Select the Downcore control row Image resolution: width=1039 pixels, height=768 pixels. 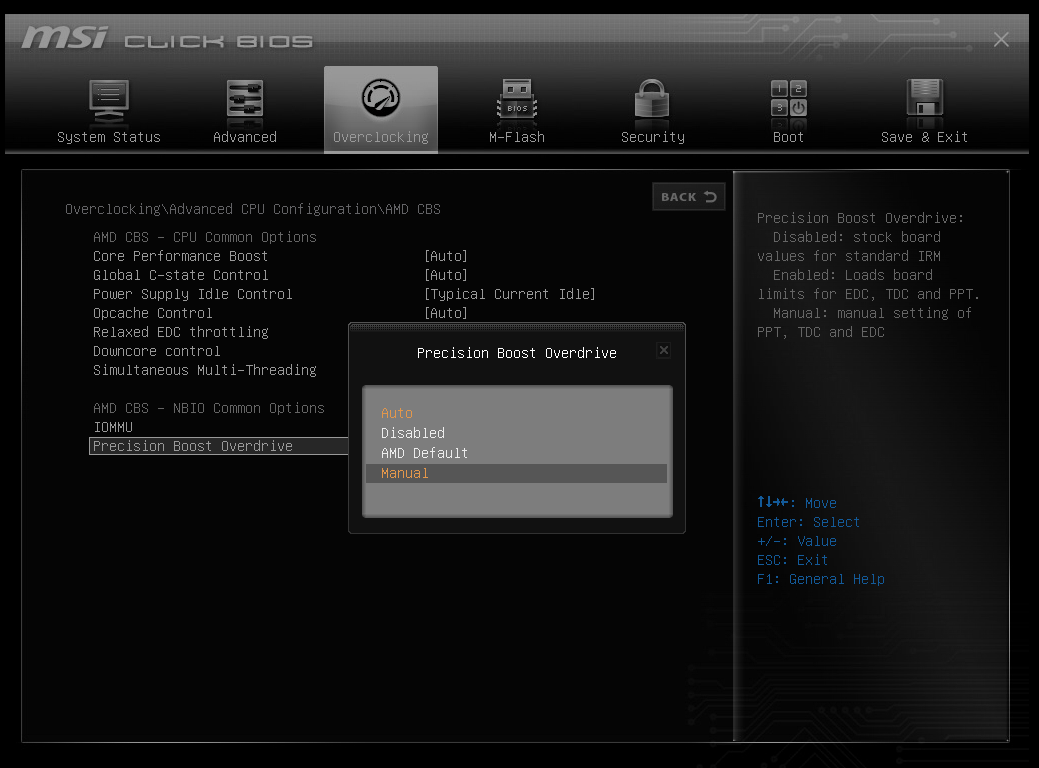point(156,351)
